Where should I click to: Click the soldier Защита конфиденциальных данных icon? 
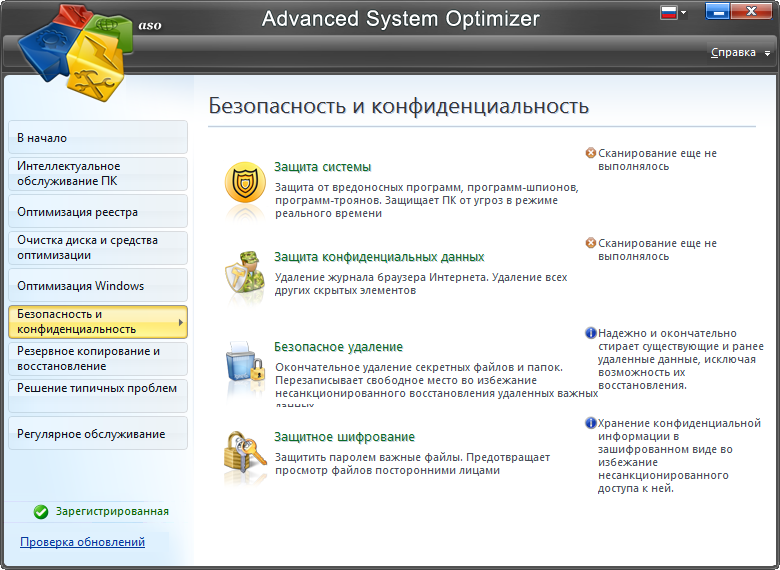pyautogui.click(x=245, y=273)
